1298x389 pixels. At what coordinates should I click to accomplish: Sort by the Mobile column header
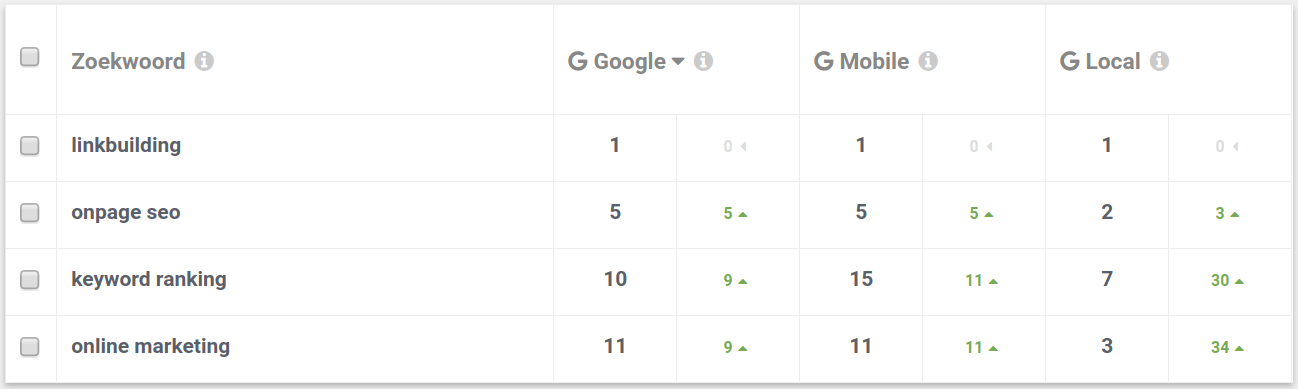874,62
